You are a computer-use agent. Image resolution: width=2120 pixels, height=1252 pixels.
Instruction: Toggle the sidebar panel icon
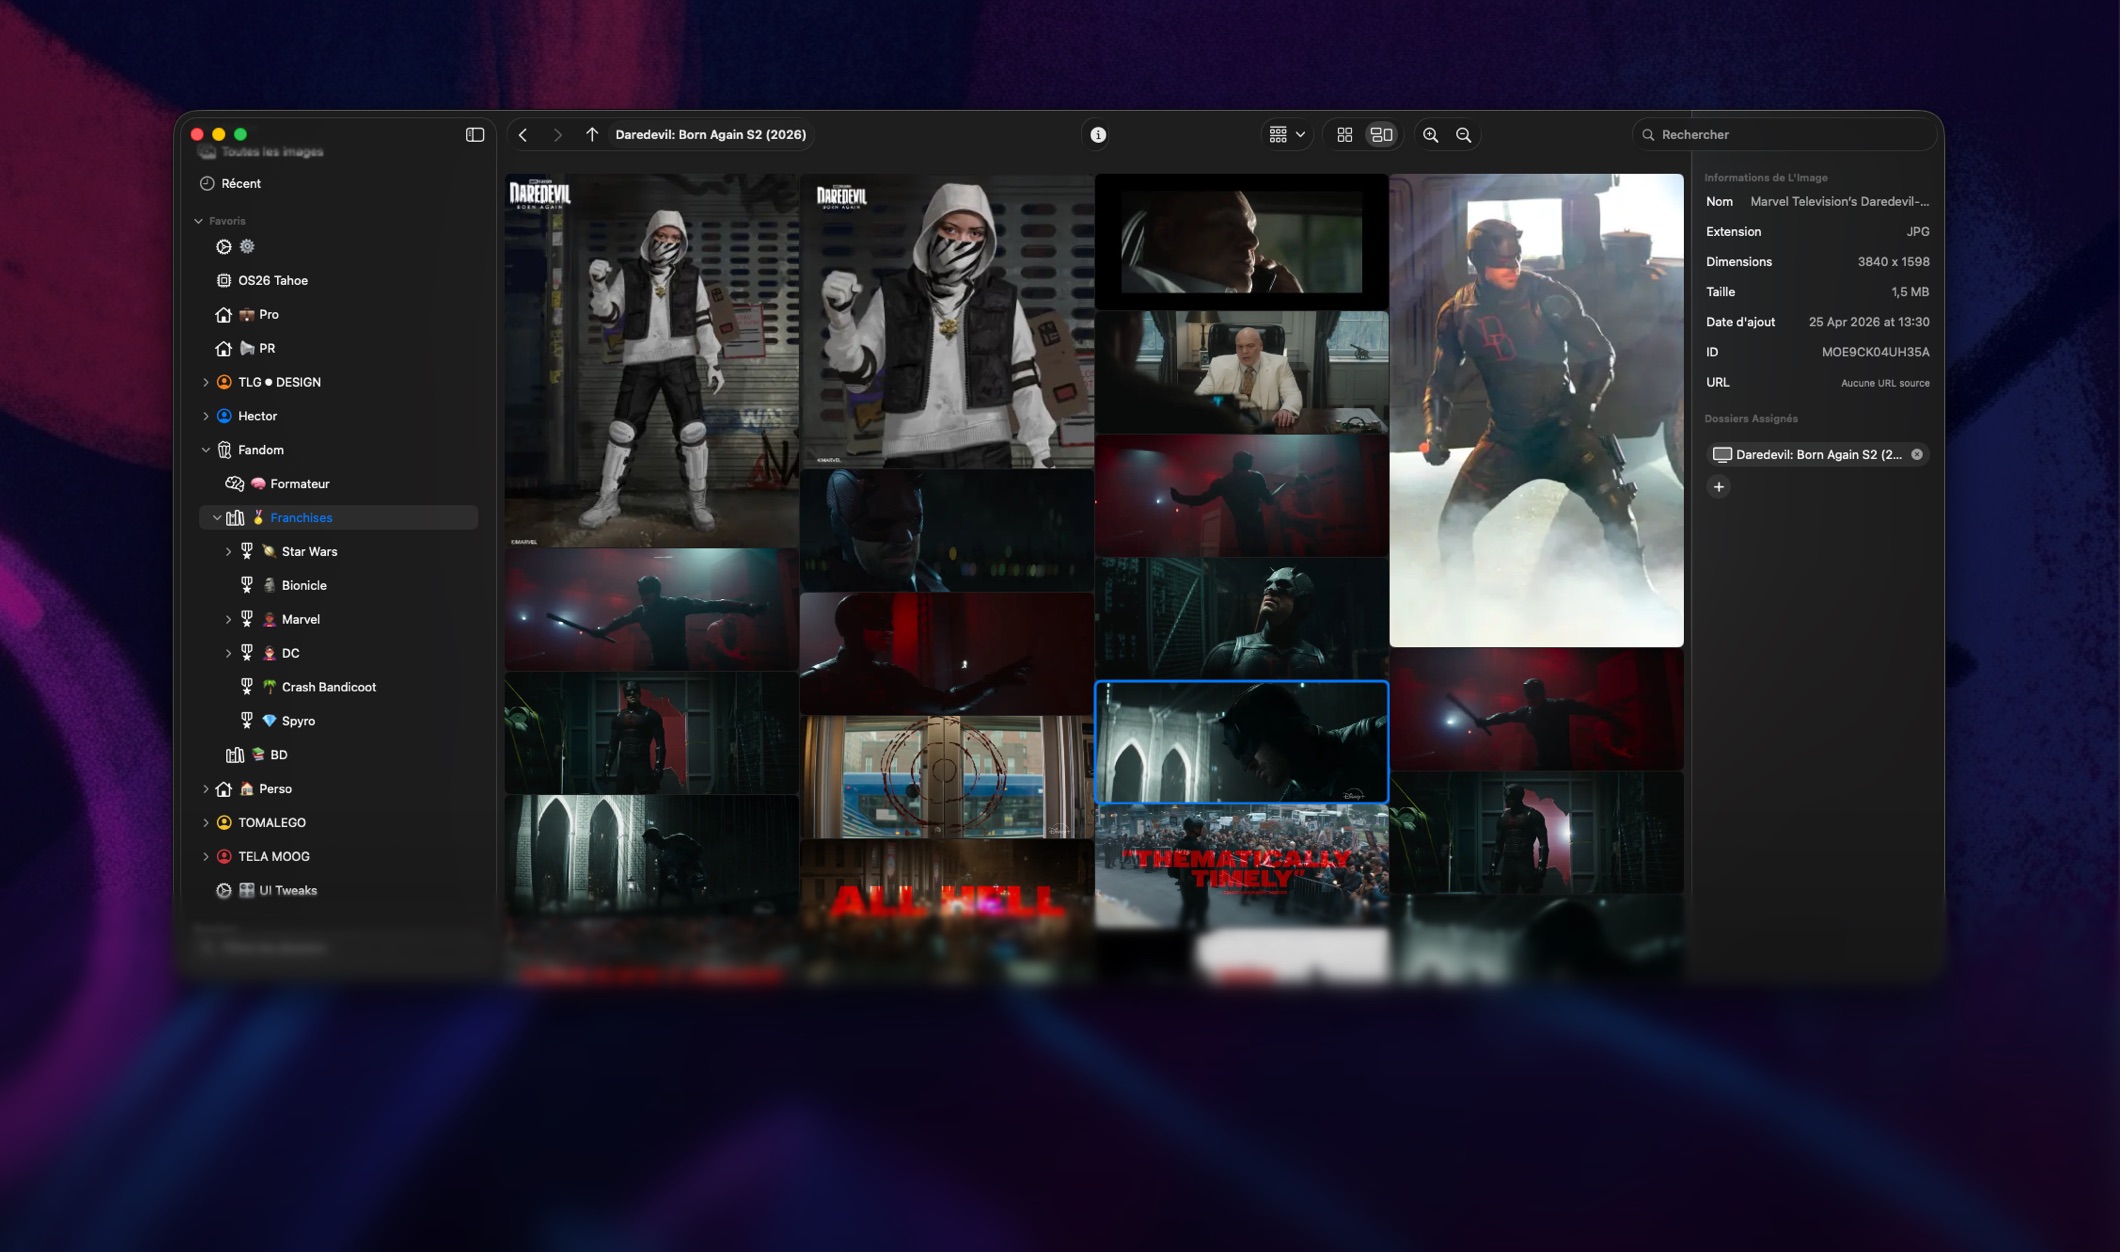click(x=475, y=134)
